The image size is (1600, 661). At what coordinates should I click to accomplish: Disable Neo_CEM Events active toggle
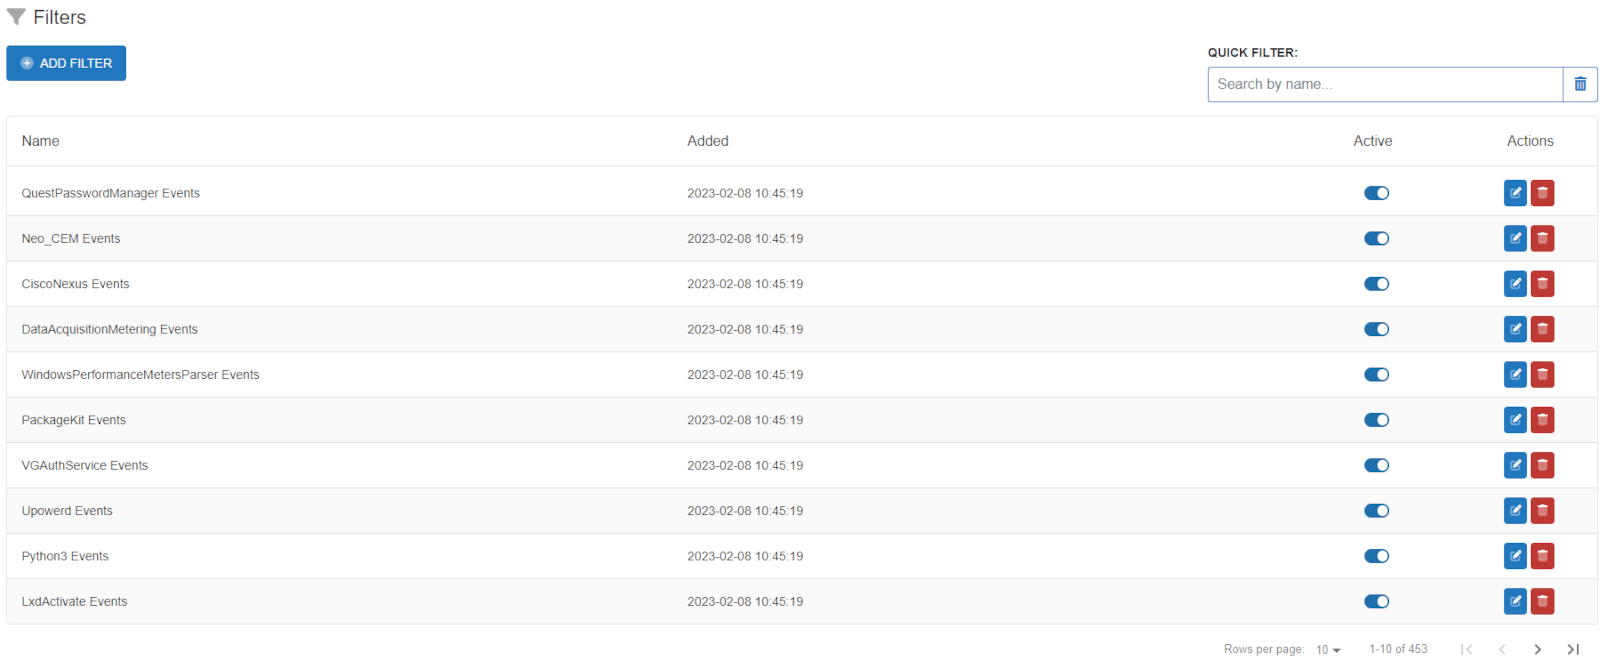coord(1376,238)
